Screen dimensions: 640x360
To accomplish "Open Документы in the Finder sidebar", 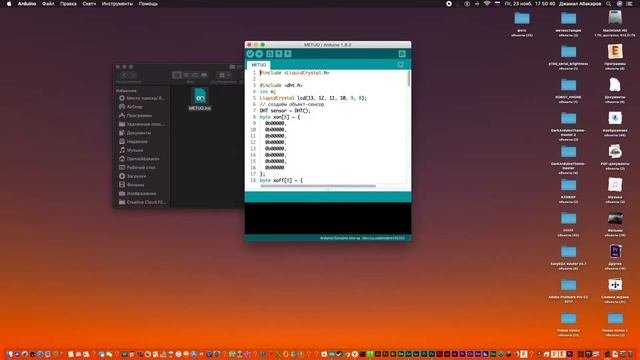I will (135, 133).
